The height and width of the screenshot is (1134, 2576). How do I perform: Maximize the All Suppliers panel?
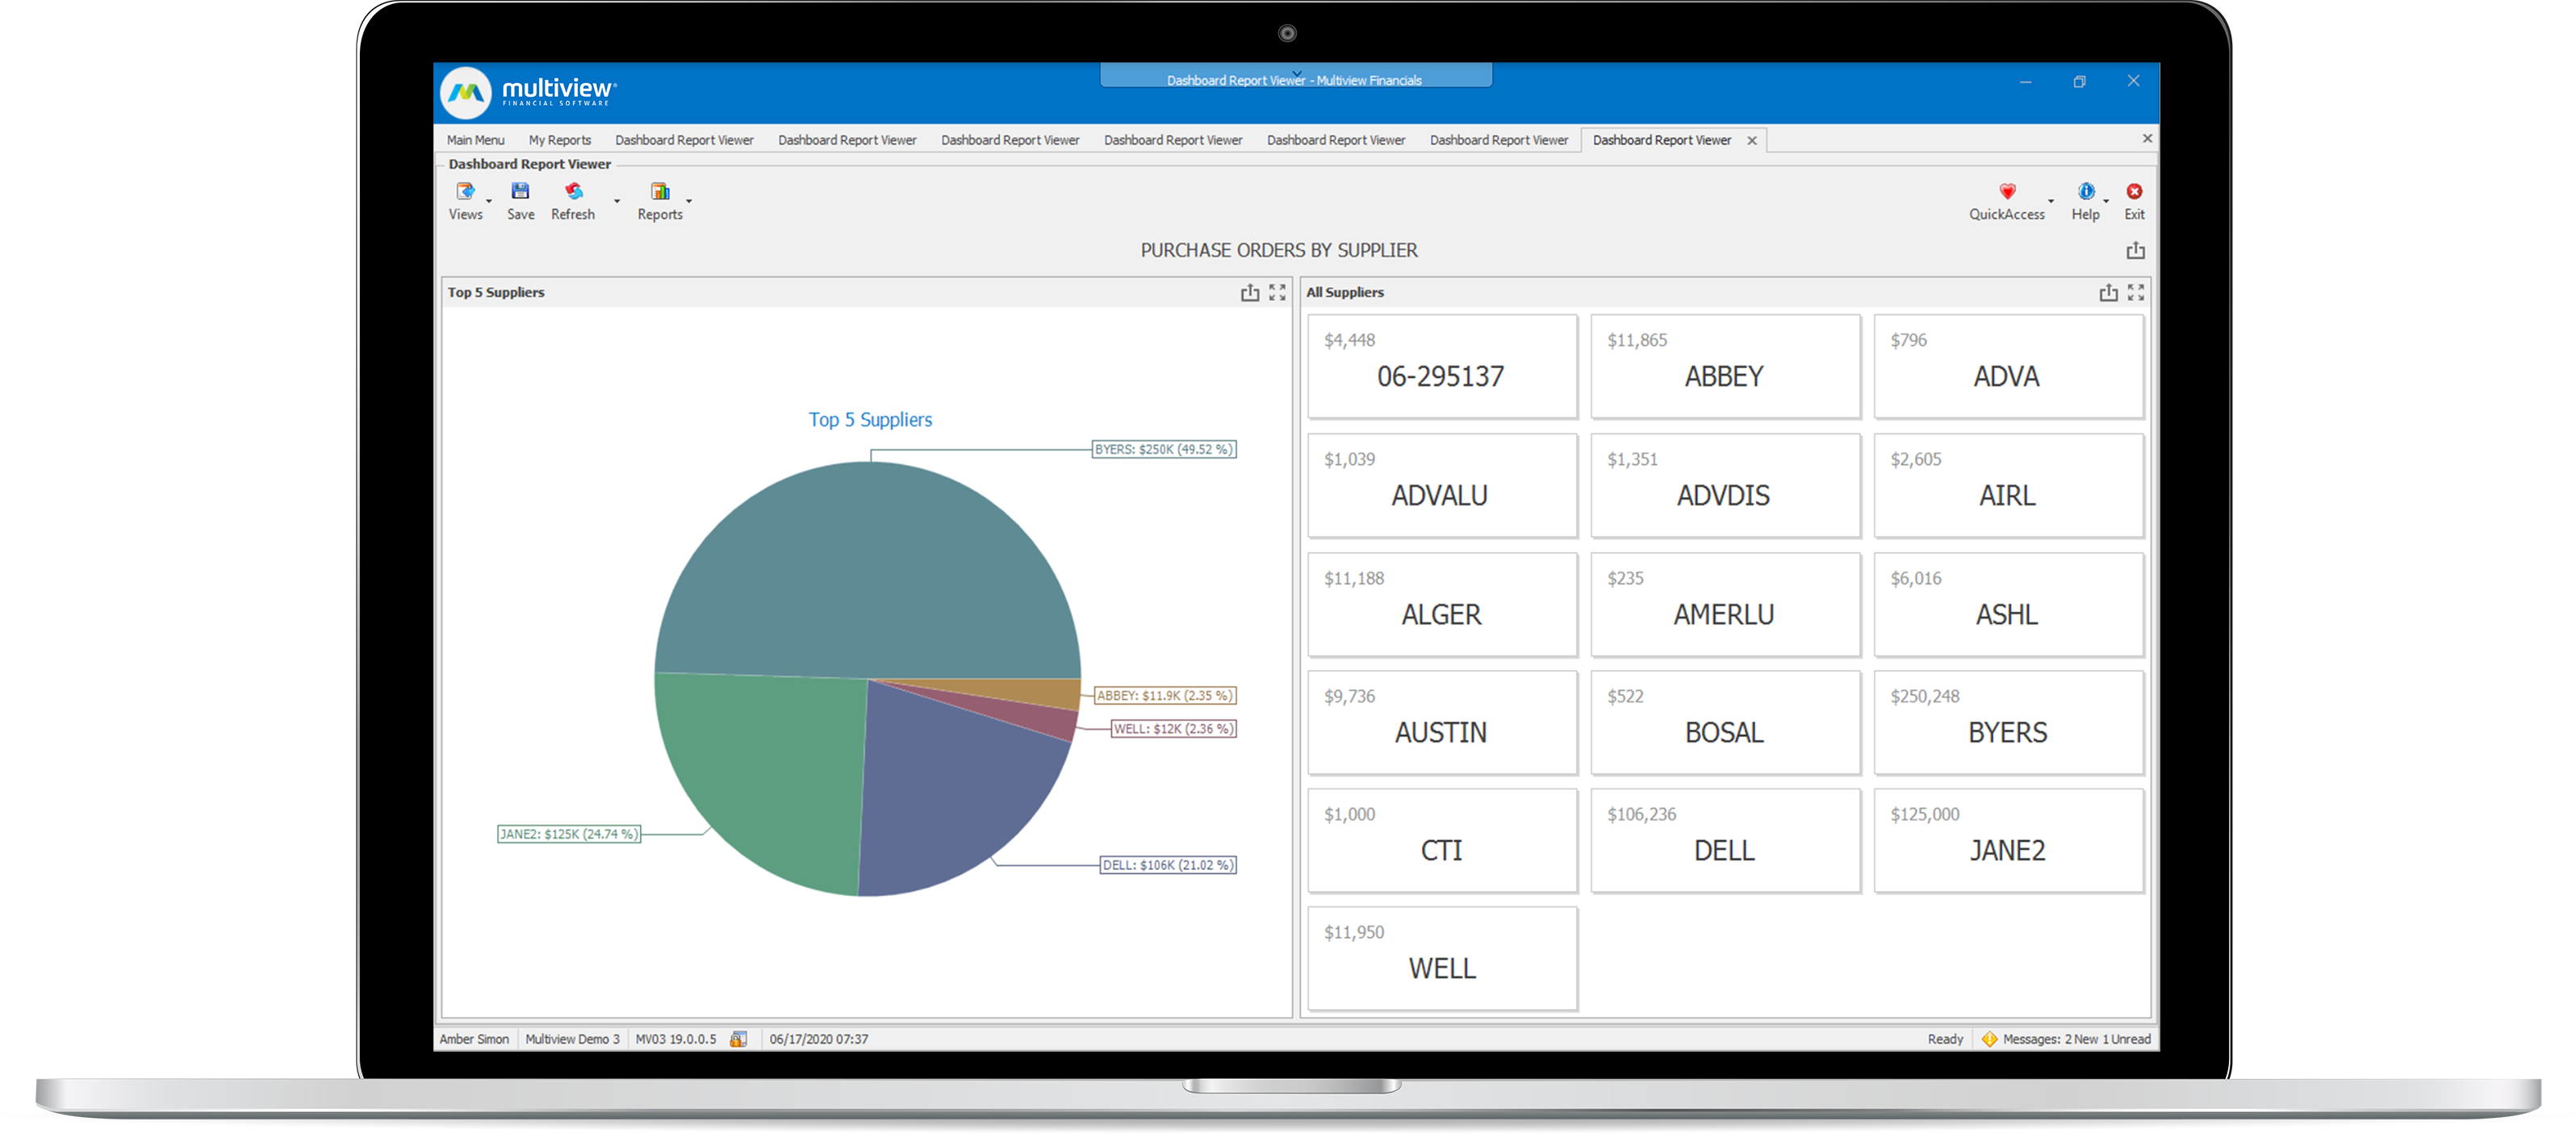click(2135, 293)
